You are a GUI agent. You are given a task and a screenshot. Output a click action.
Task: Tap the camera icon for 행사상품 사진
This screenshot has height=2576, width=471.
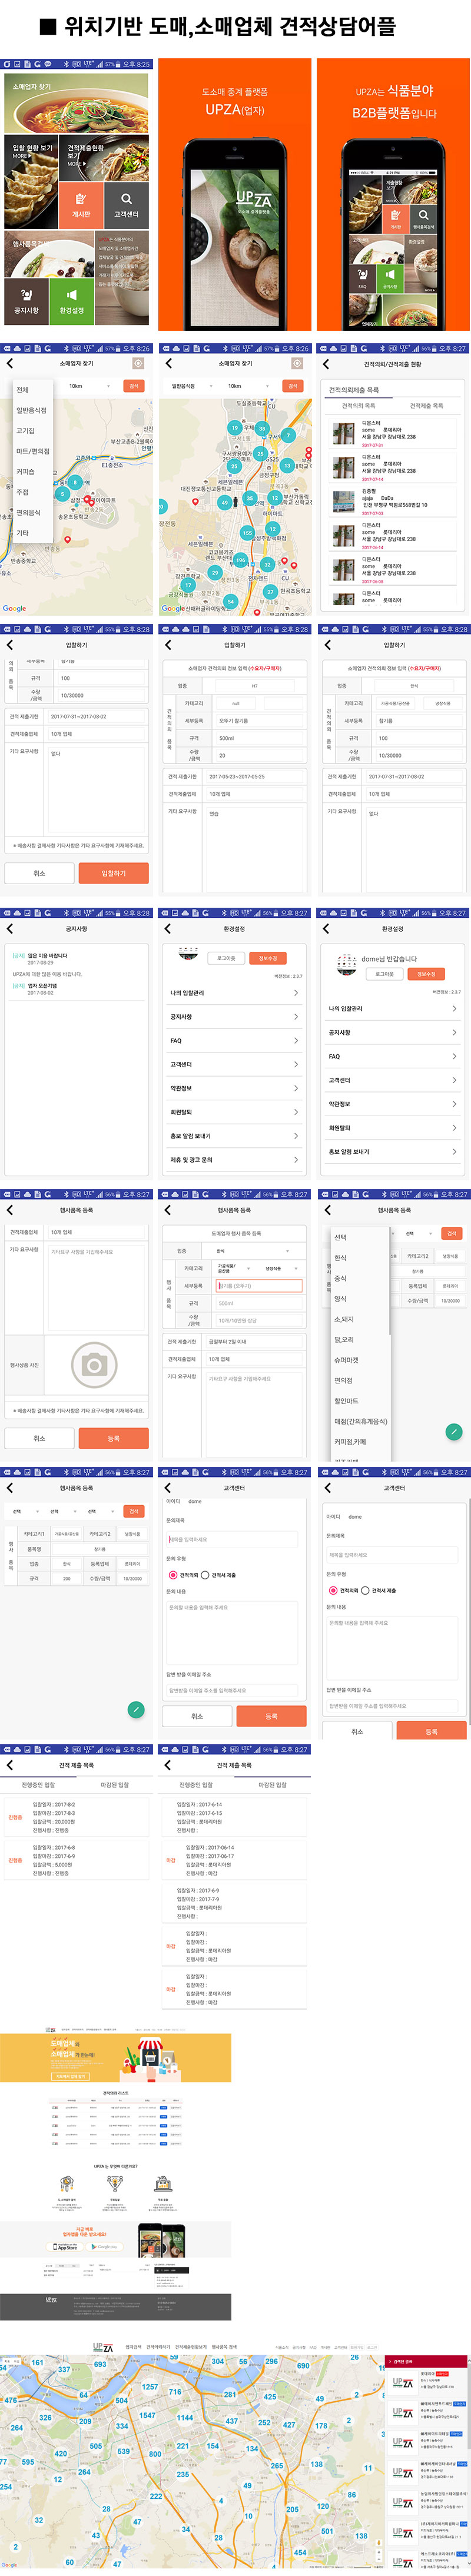pyautogui.click(x=94, y=1364)
